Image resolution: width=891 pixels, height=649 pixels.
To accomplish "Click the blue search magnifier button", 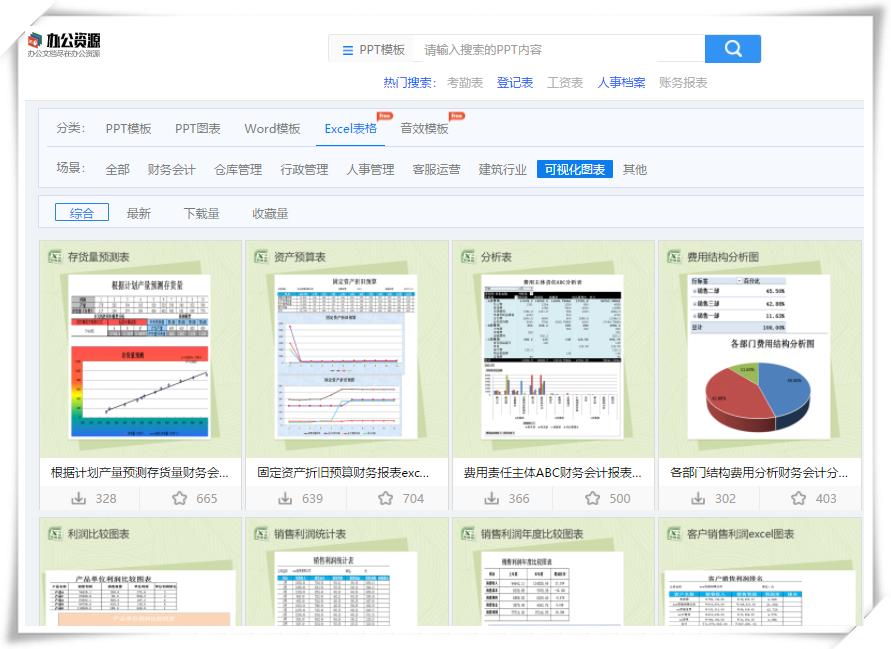I will pos(731,48).
